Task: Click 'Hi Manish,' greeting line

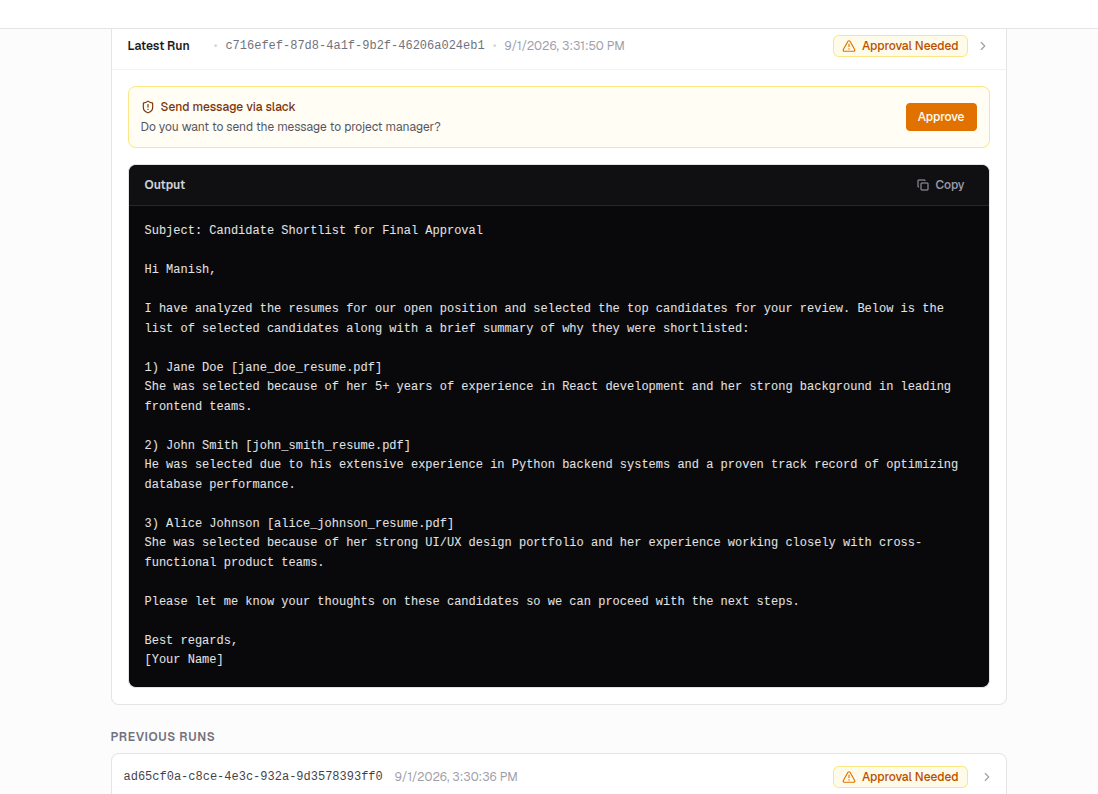Action: (180, 270)
